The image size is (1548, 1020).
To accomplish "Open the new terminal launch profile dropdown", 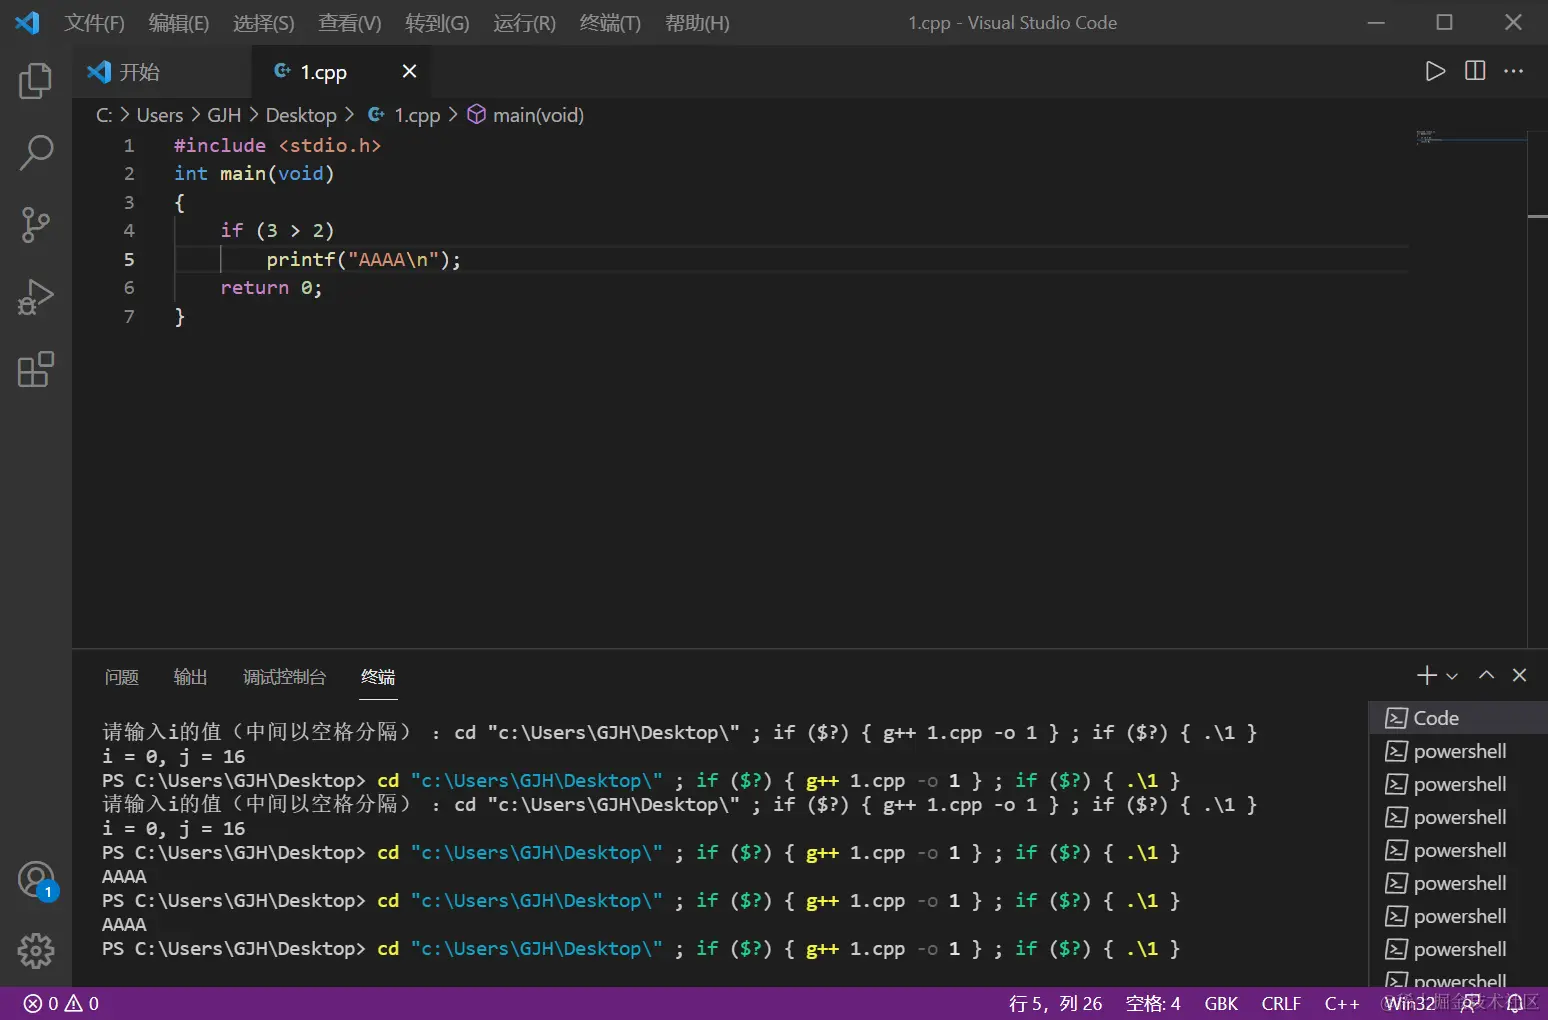I will pyautogui.click(x=1452, y=676).
